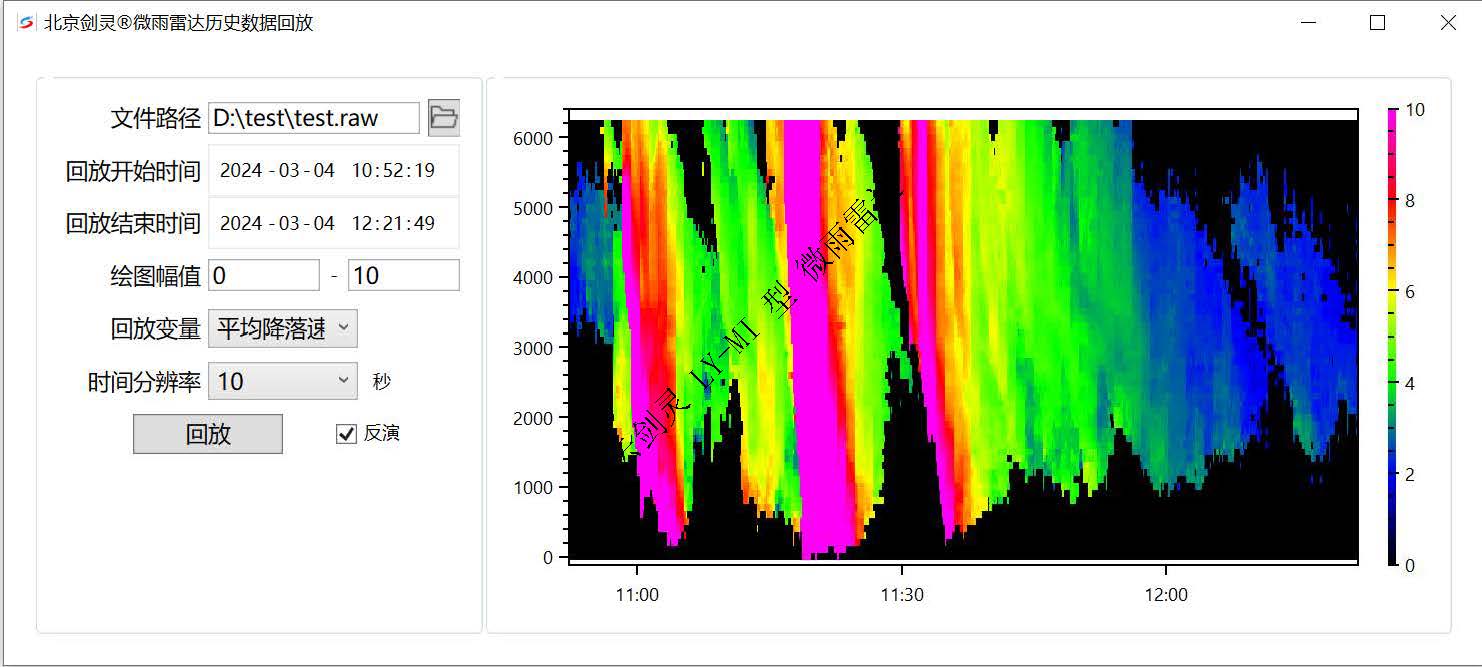Open the 时间分辨率 dropdown showing 10
Viewport: 1482px width, 667px height.
tap(283, 381)
